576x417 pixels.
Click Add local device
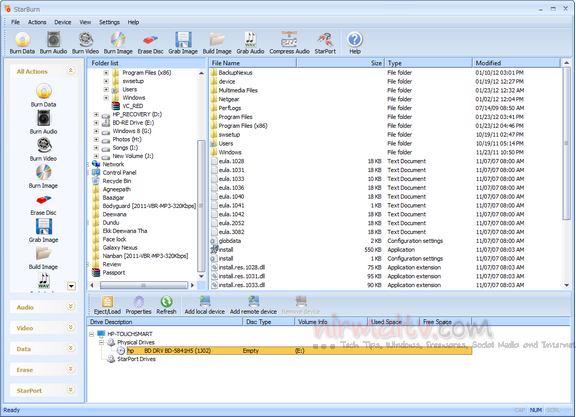click(x=205, y=305)
